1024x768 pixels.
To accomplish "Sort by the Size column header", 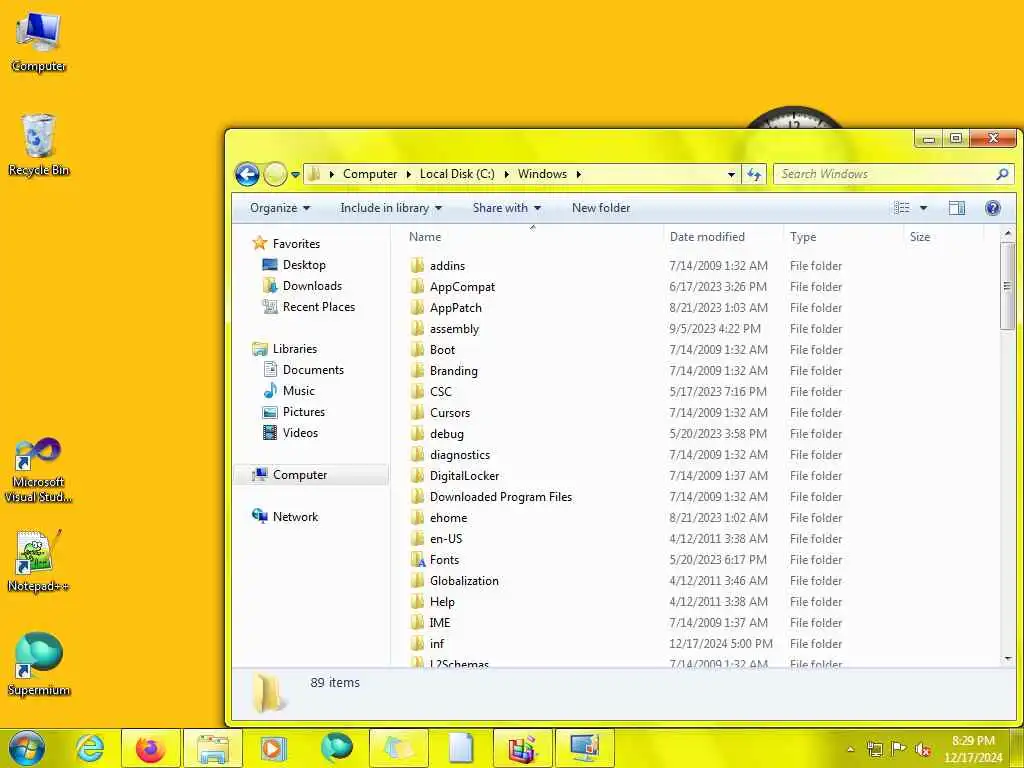I will (x=920, y=237).
